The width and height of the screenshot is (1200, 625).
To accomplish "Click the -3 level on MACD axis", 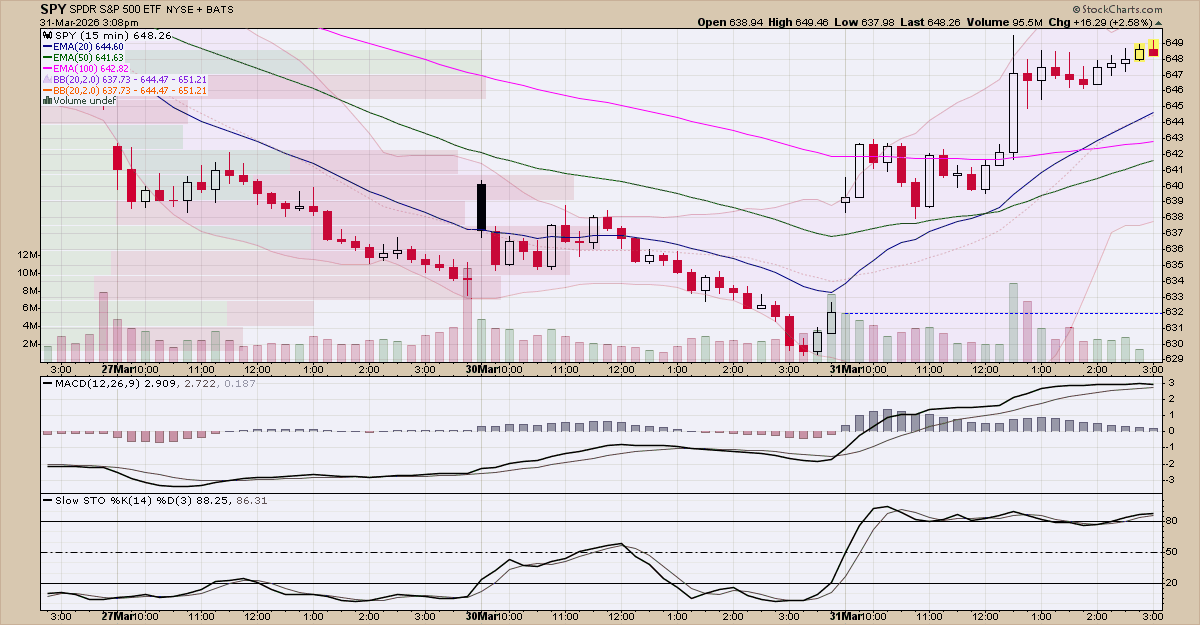I will tap(1170, 479).
